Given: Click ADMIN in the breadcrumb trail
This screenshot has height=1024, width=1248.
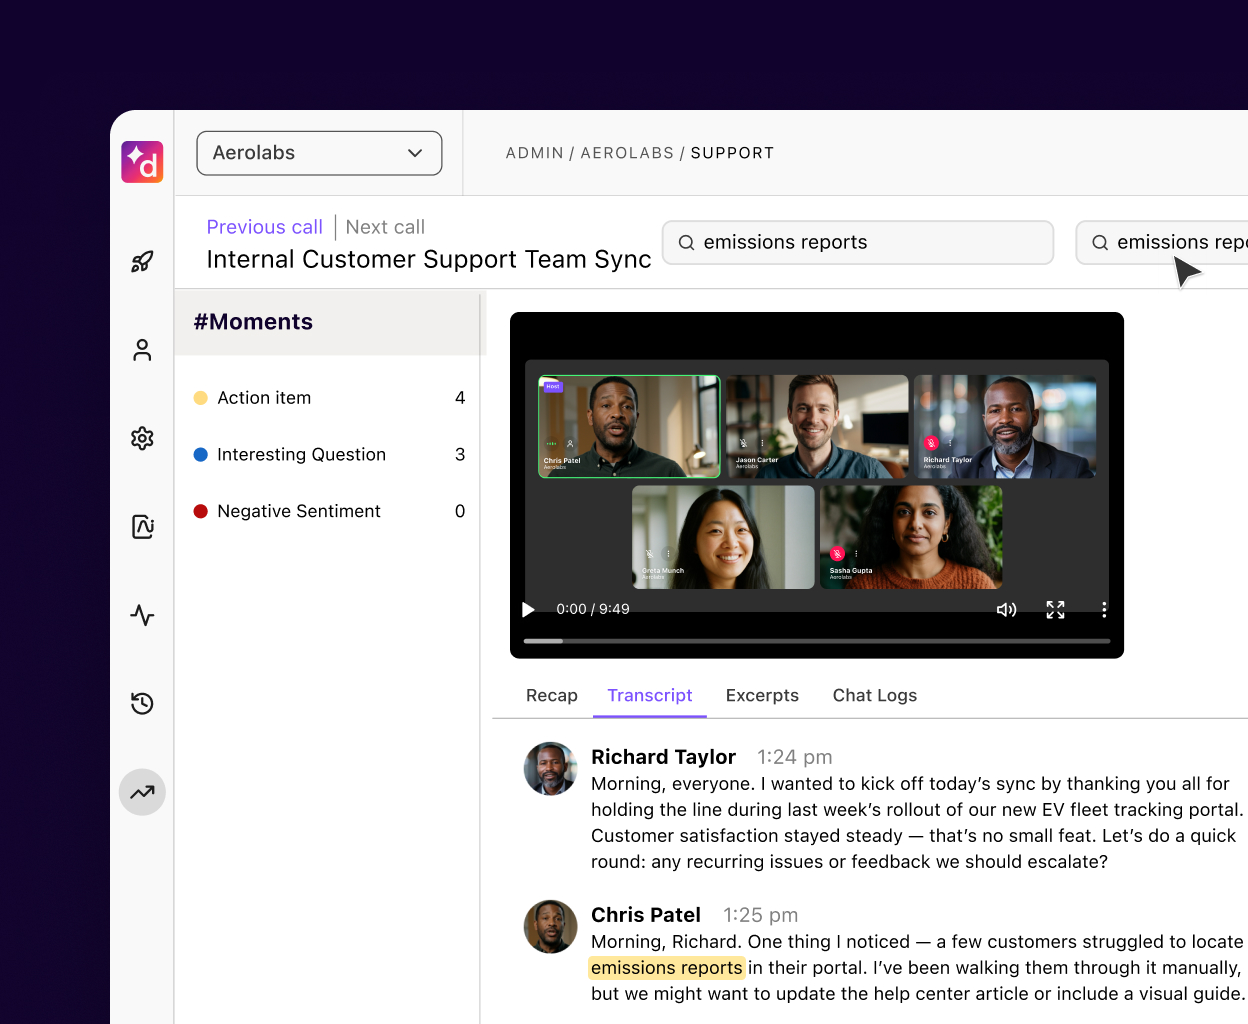Looking at the screenshot, I should pyautogui.click(x=534, y=153).
